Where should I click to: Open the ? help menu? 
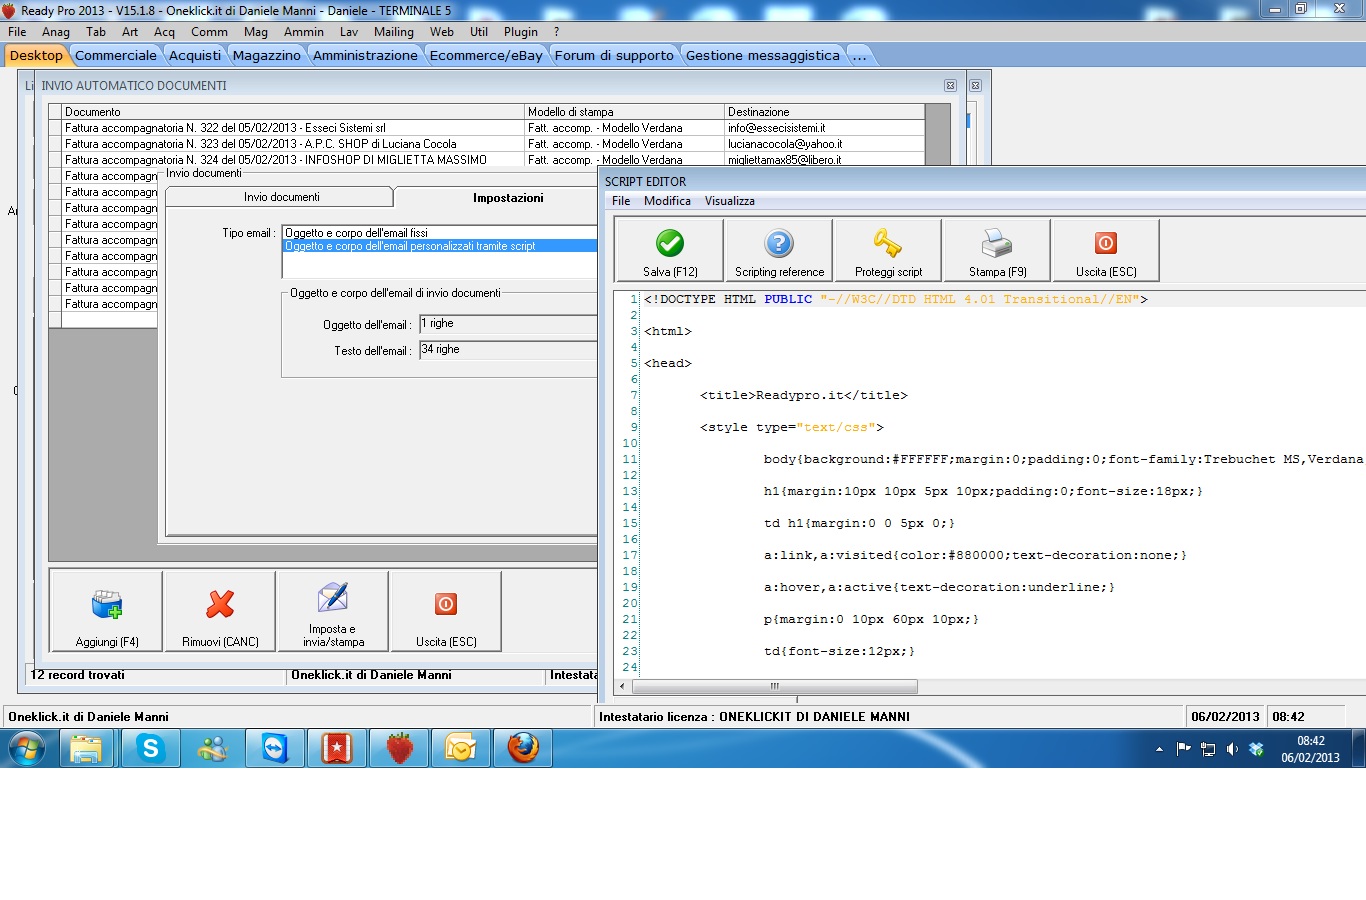tap(556, 32)
